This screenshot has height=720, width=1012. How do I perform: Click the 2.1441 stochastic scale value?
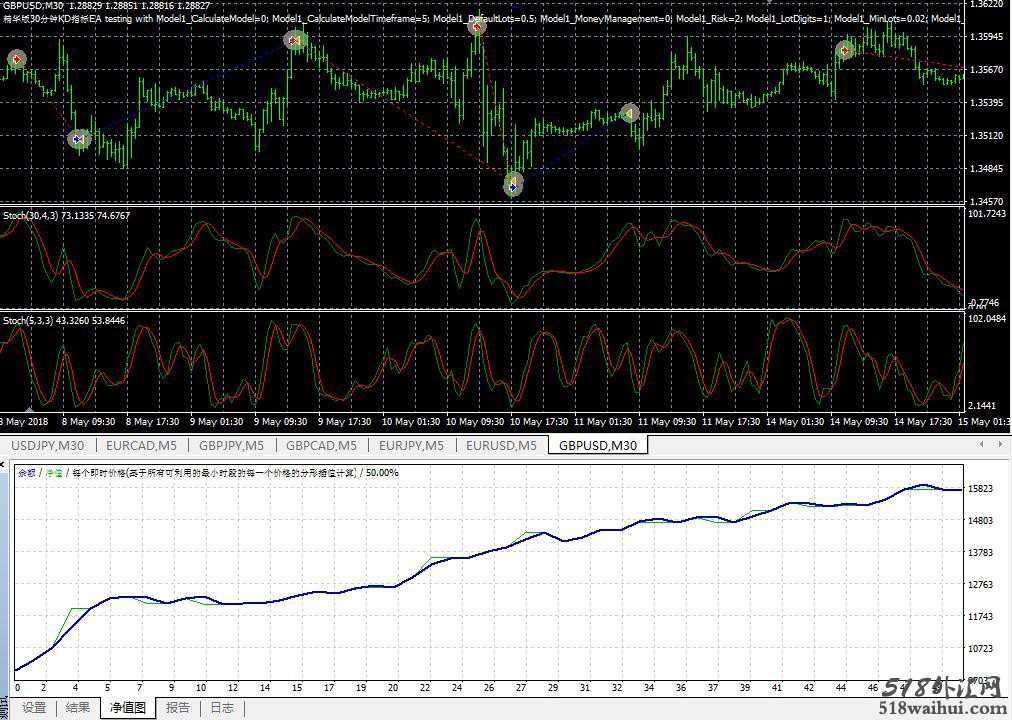click(x=982, y=405)
